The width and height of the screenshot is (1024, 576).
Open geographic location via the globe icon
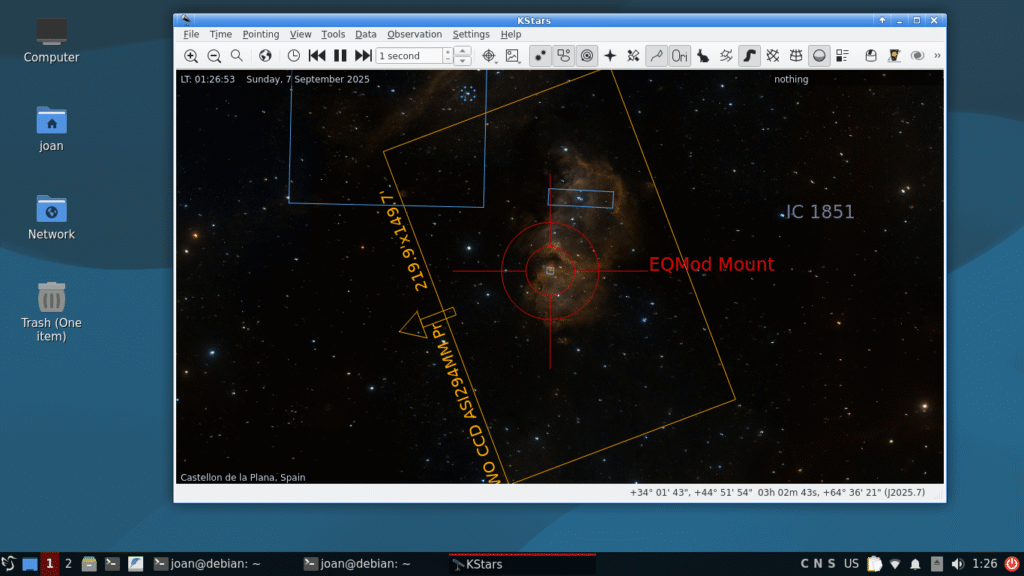pos(265,56)
